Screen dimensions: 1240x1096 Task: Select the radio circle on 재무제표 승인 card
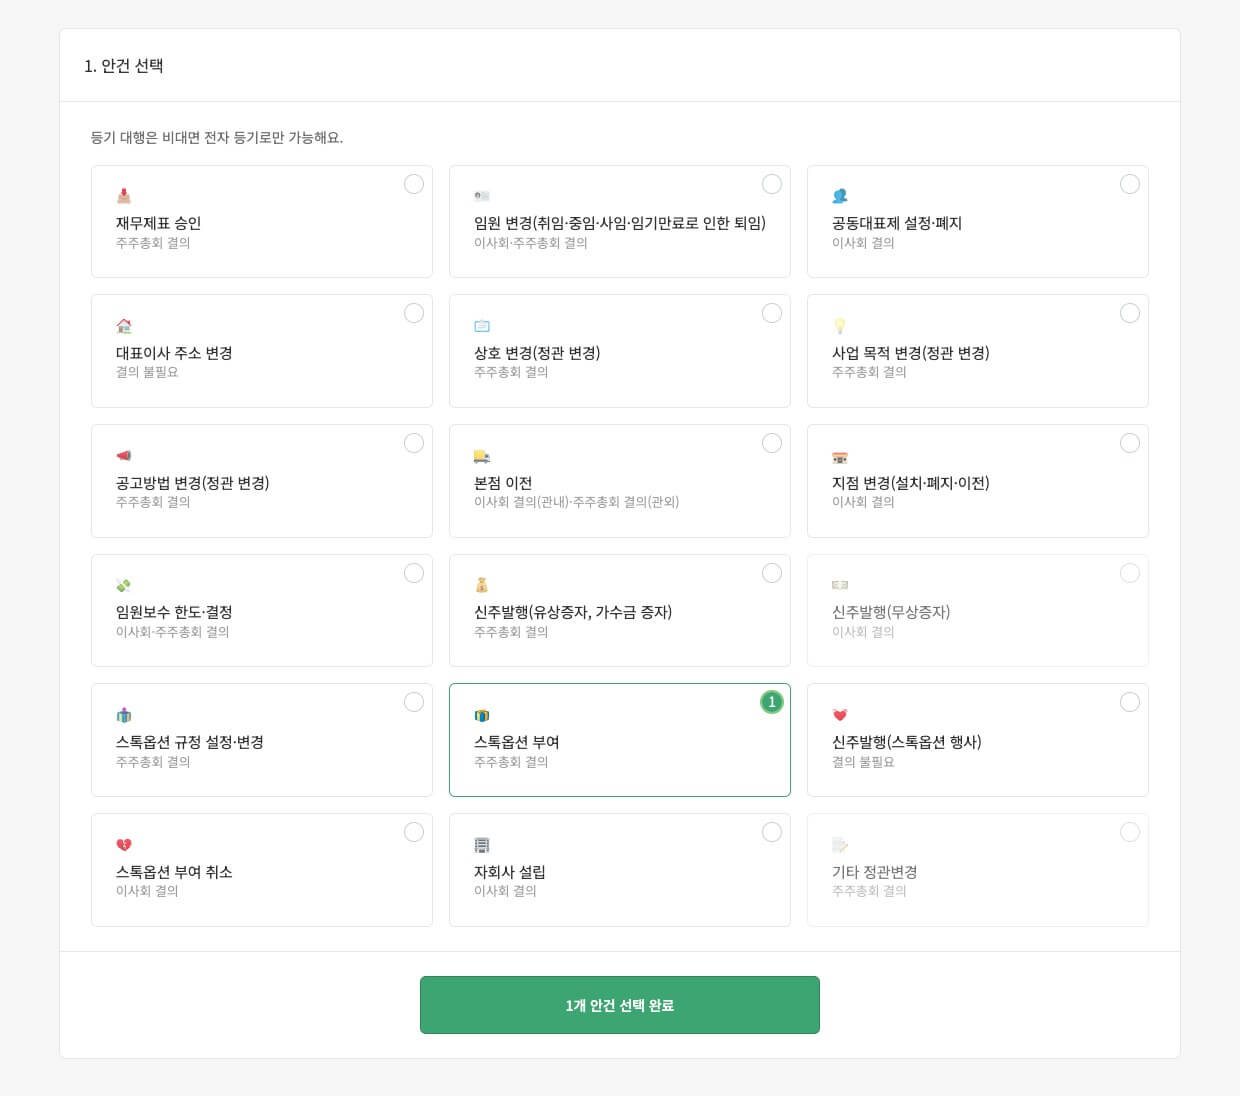(x=414, y=184)
